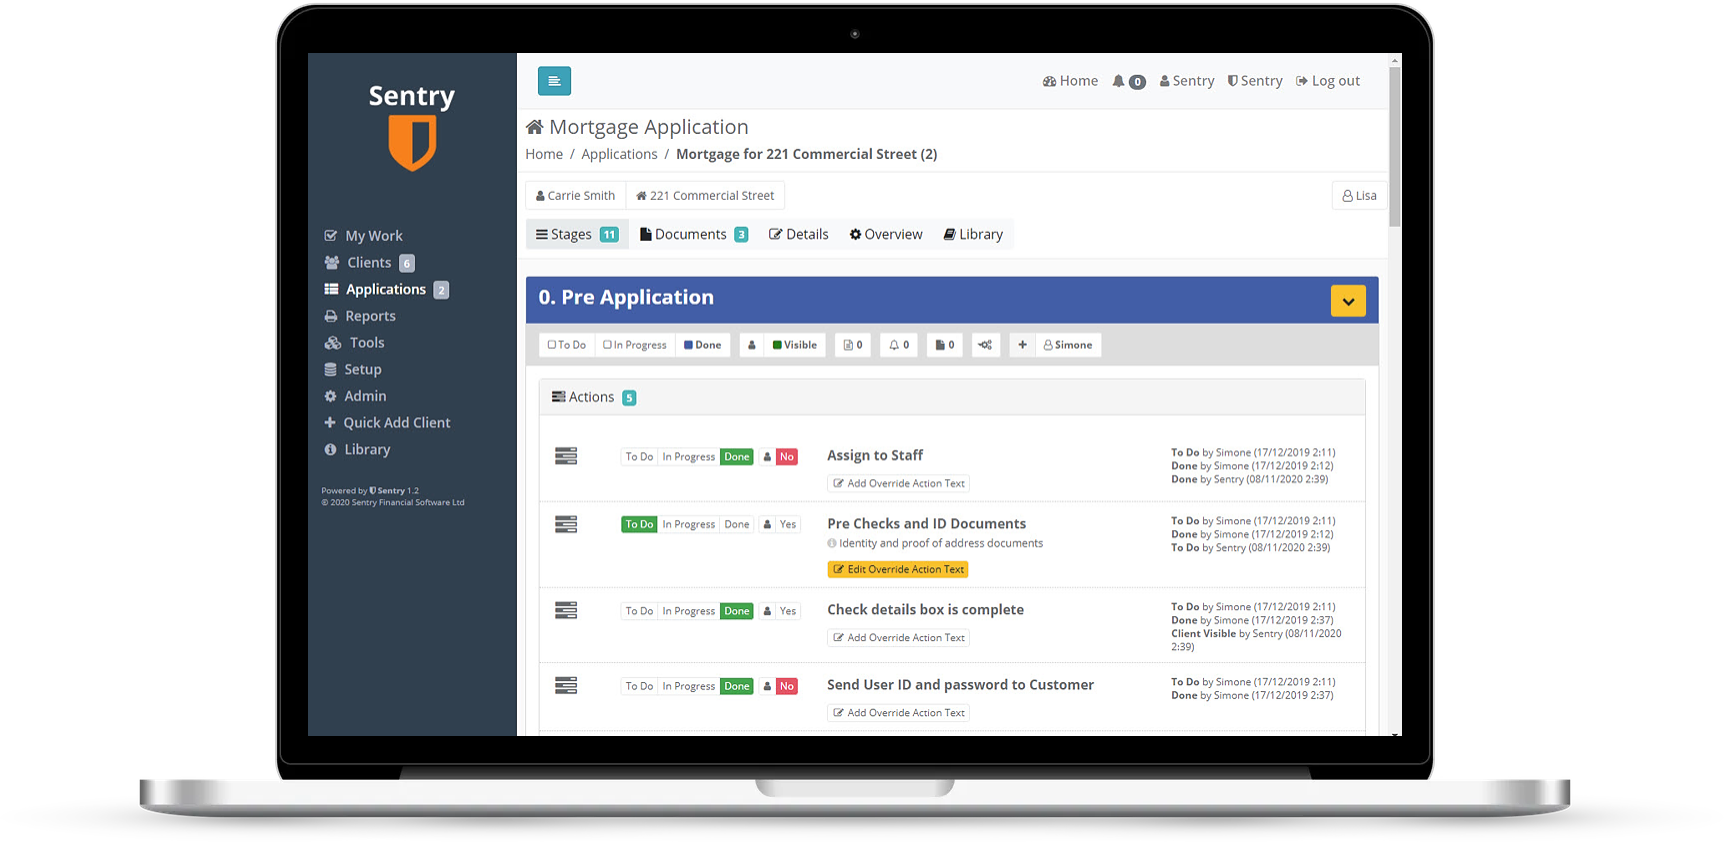Click the info icon beside Identity and proof text
The height and width of the screenshot is (842, 1724).
click(x=832, y=544)
